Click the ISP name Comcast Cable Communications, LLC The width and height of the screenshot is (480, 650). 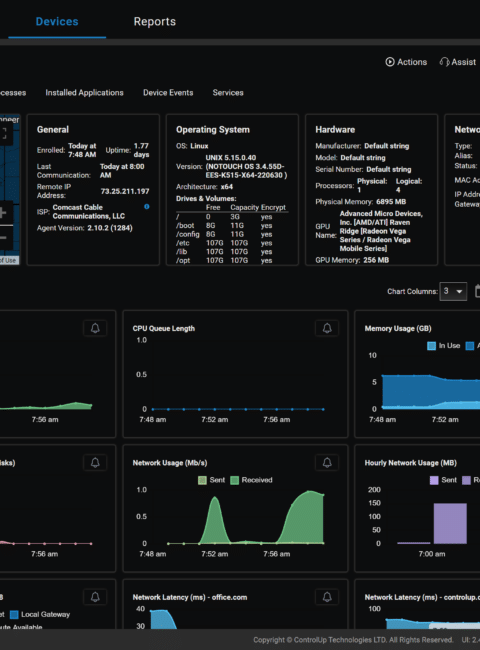(x=89, y=211)
